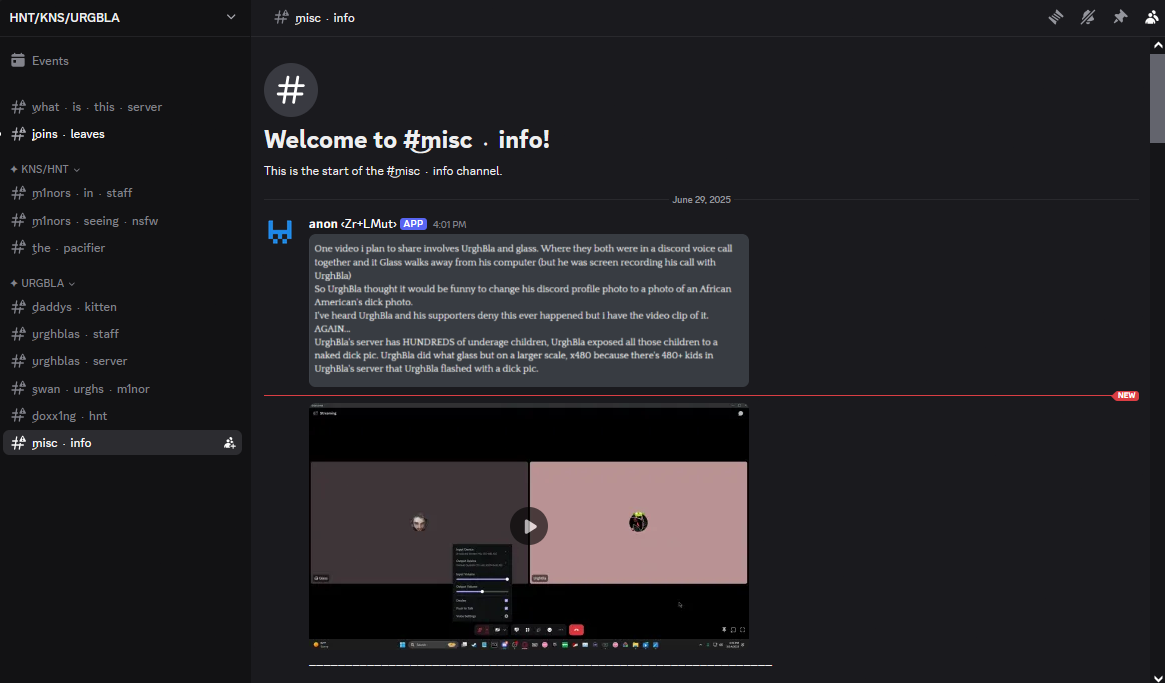Image resolution: width=1165 pixels, height=683 pixels.
Task: Click the message scrollbar thumb
Action: (x=1157, y=98)
